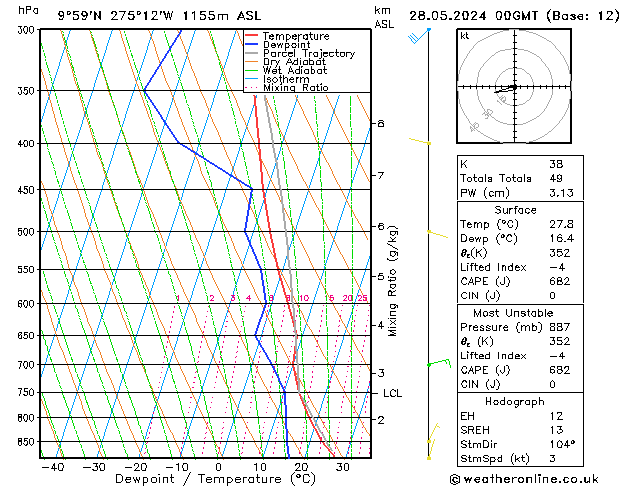This screenshot has width=629, height=486.
Task: Click the Wet Adiabat legend entry
Action: point(292,71)
